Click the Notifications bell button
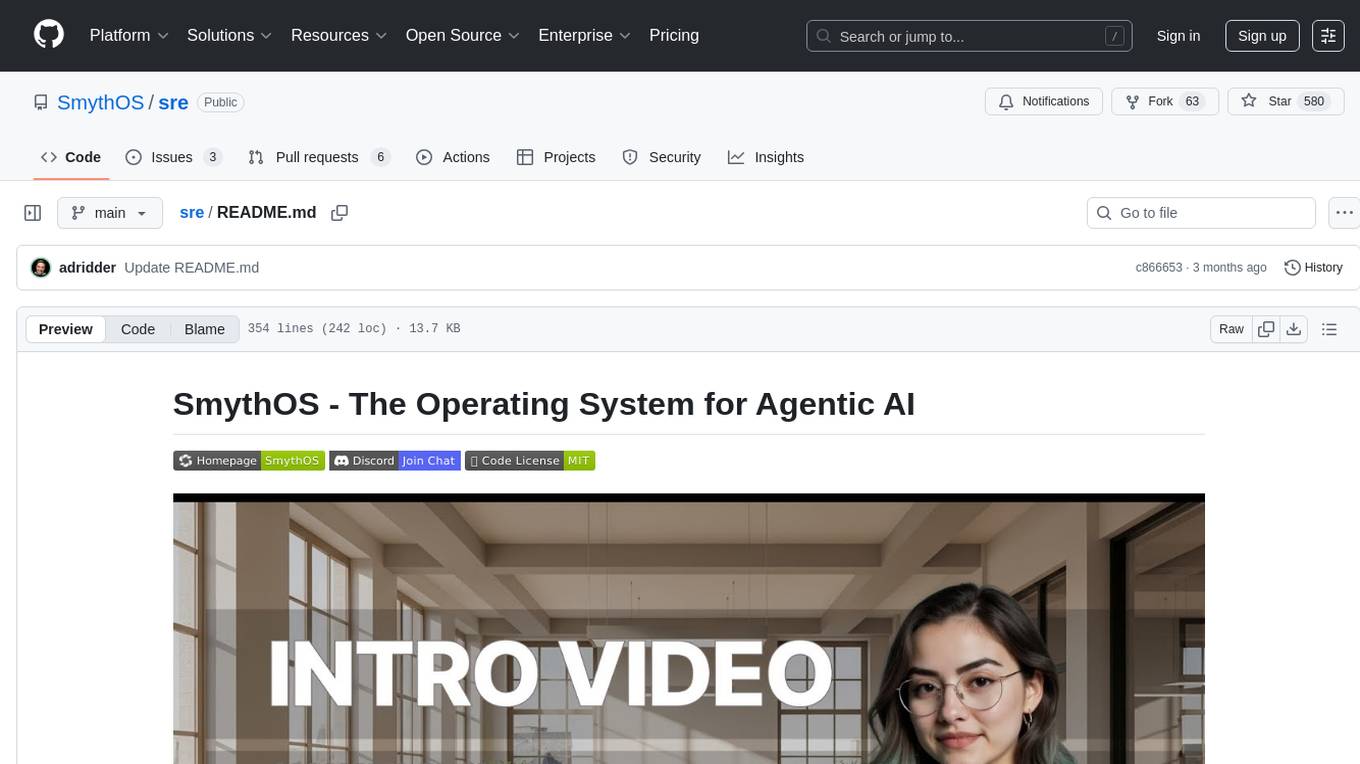 click(x=1044, y=102)
